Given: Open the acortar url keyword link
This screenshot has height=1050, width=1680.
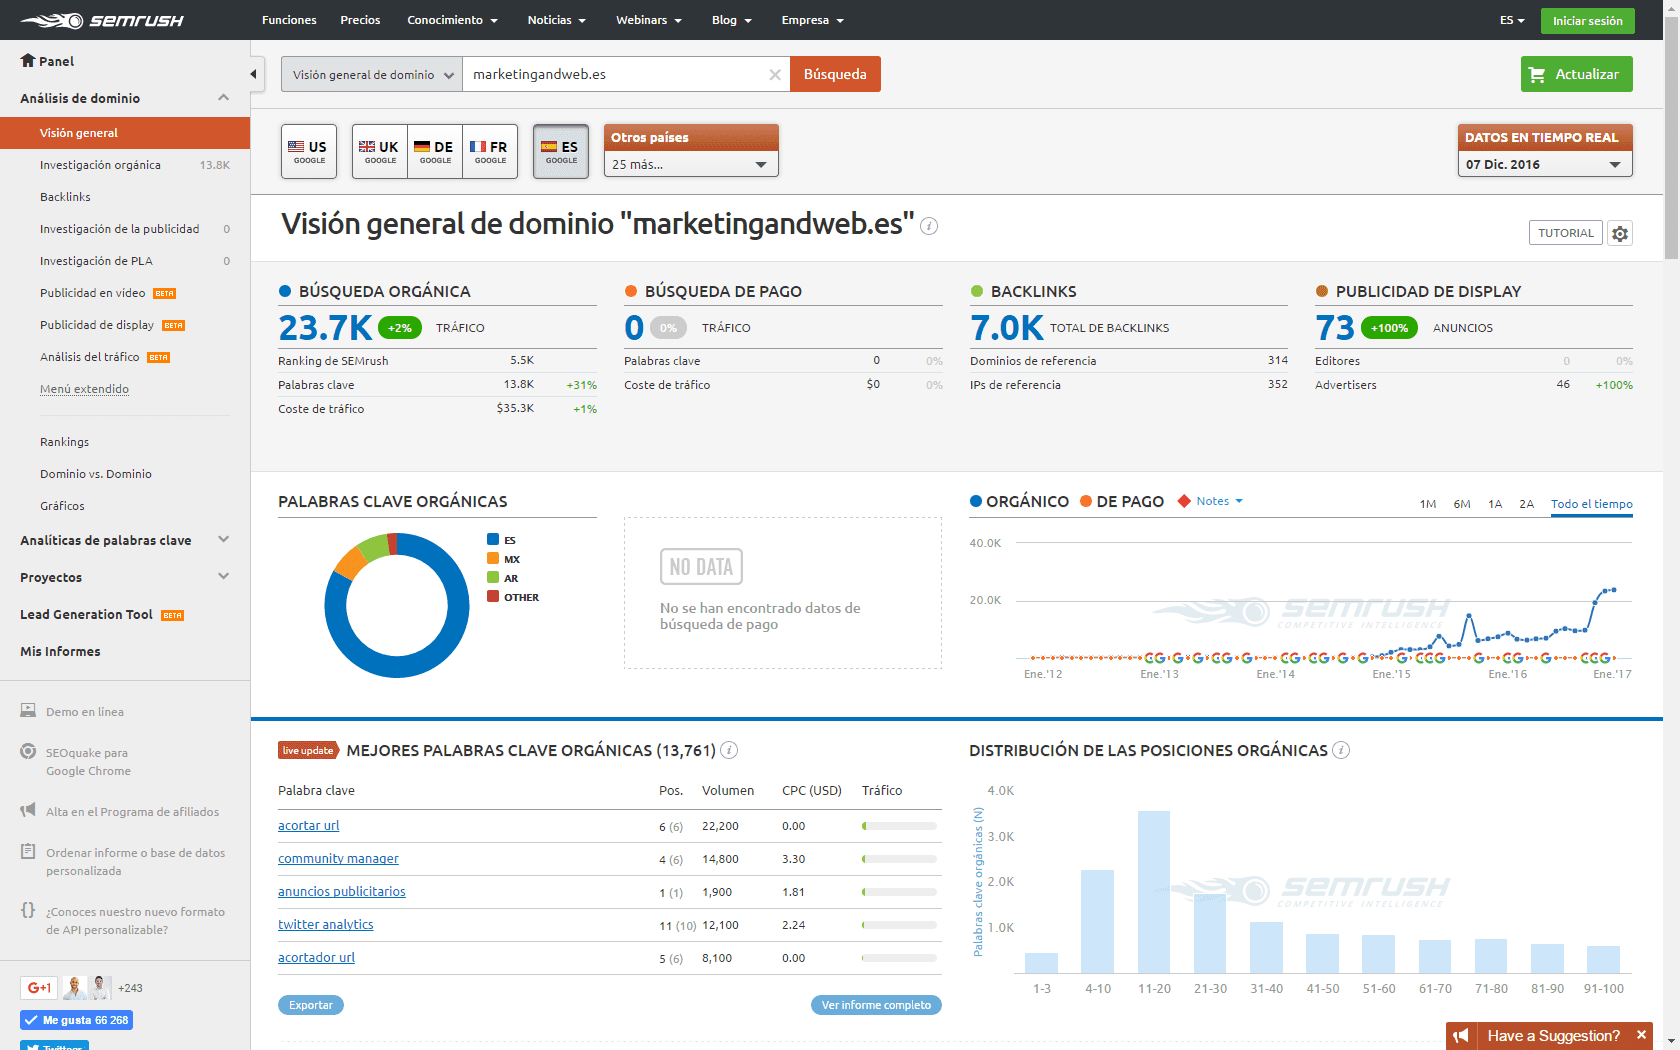Looking at the screenshot, I should point(309,825).
